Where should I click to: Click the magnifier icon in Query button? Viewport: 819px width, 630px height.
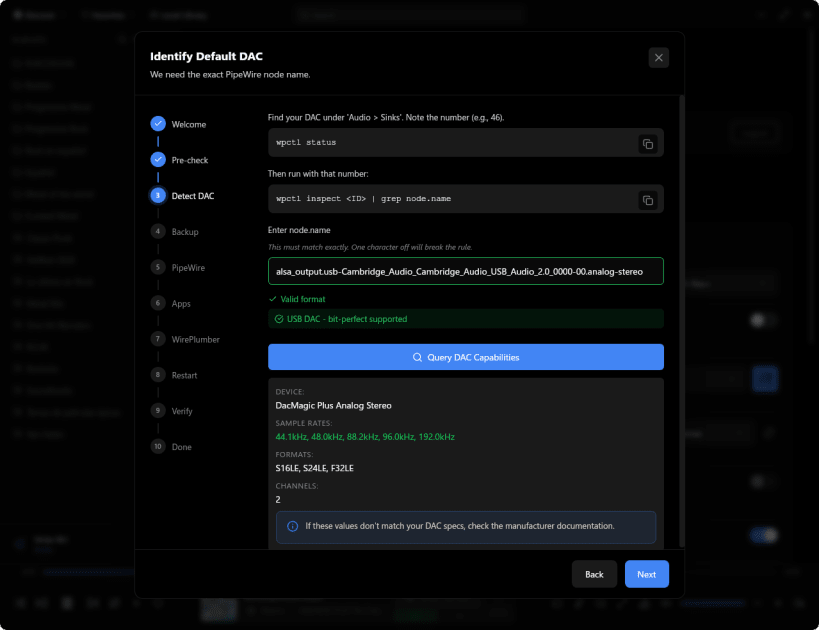[x=417, y=357]
